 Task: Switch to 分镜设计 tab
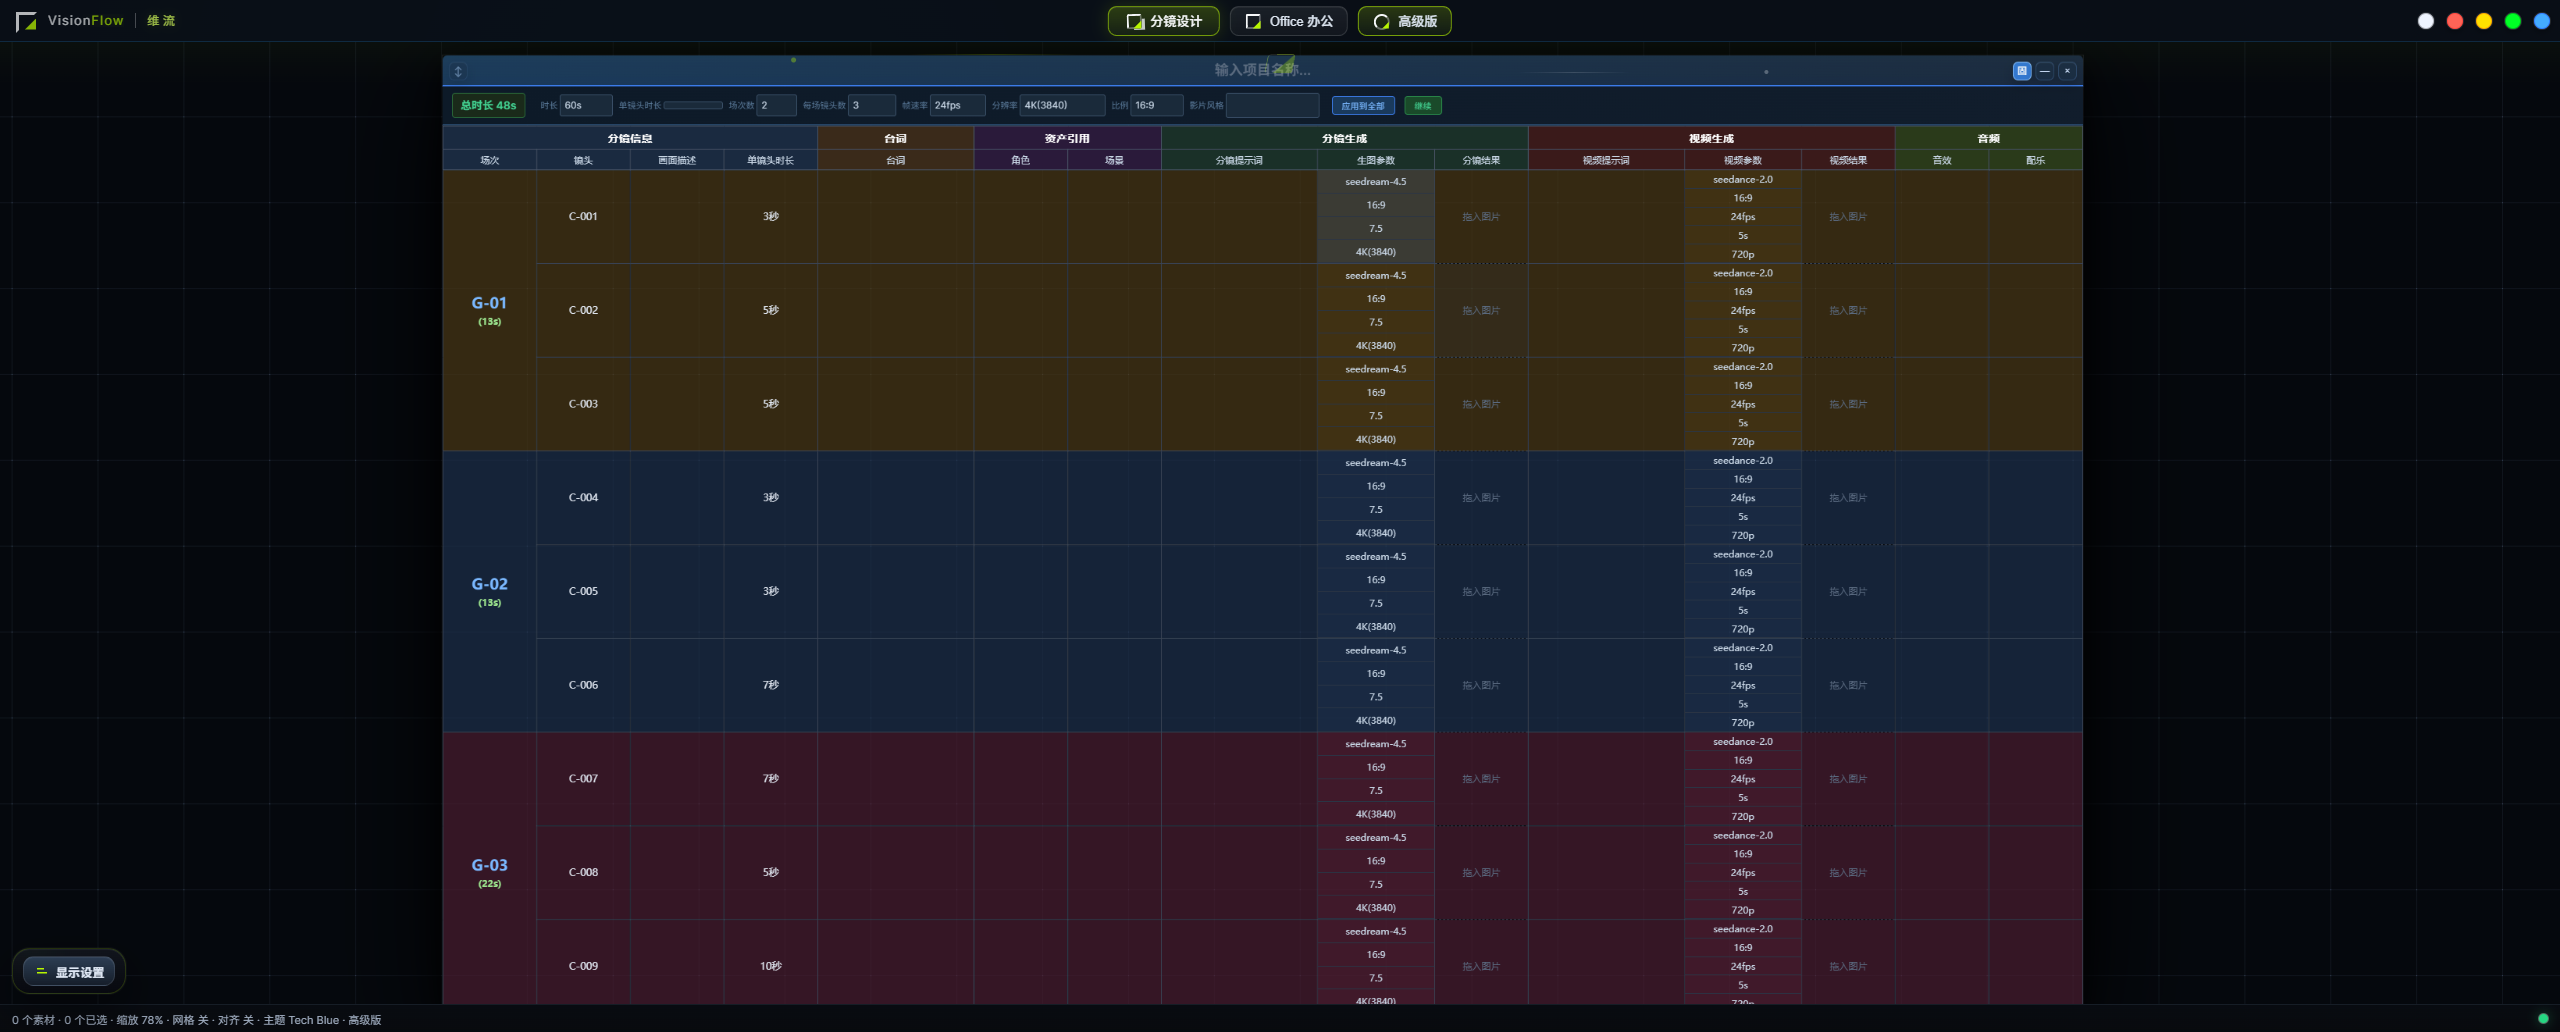(1164, 21)
